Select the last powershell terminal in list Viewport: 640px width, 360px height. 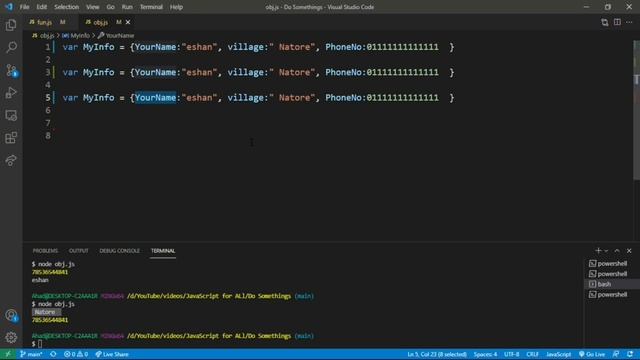pos(611,294)
